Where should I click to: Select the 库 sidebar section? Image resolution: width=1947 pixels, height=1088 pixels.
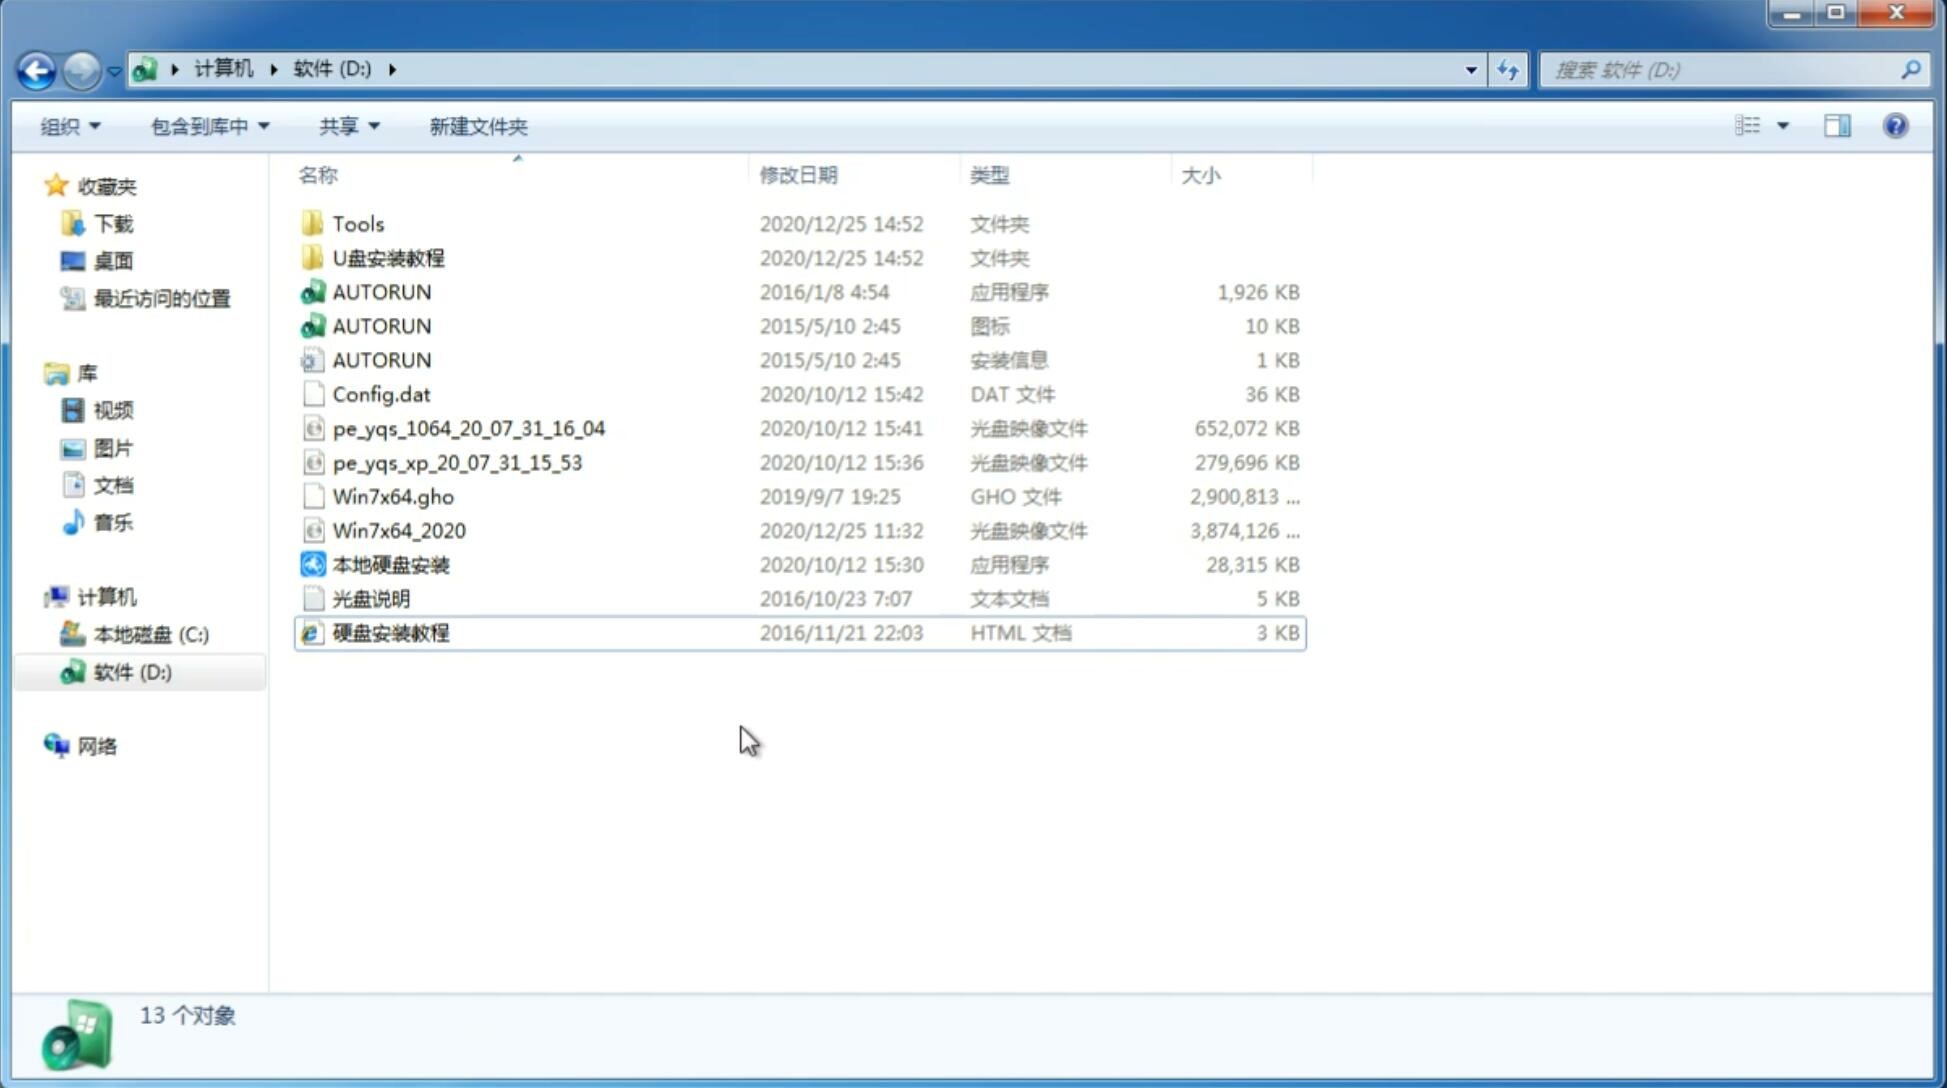tap(87, 372)
